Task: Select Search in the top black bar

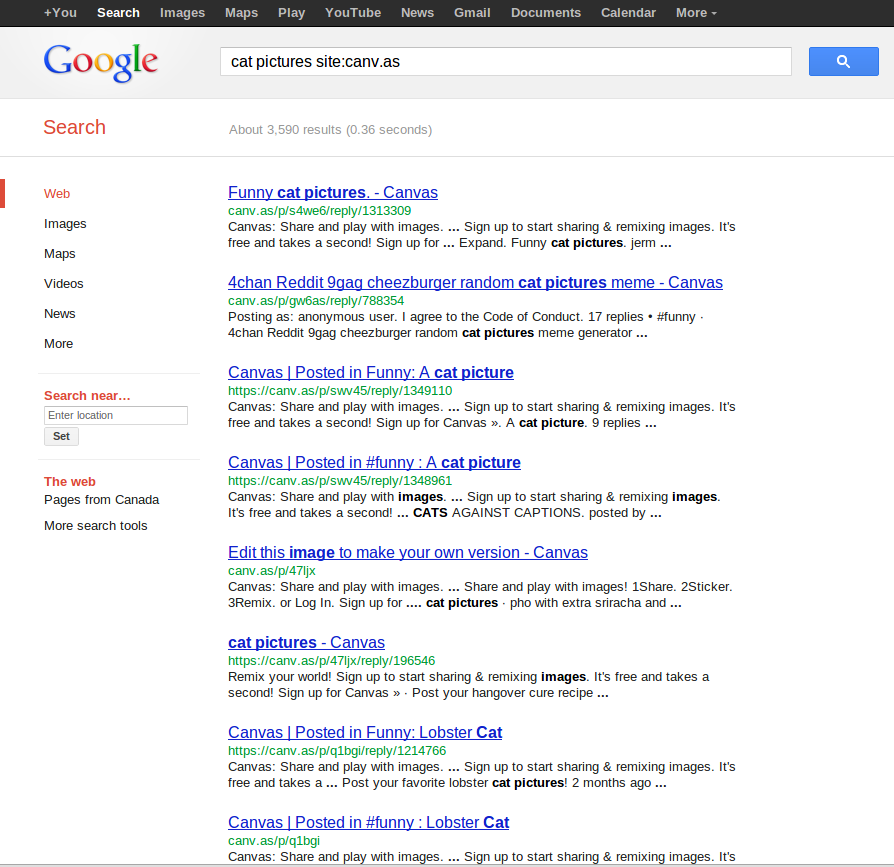Action: (x=118, y=13)
